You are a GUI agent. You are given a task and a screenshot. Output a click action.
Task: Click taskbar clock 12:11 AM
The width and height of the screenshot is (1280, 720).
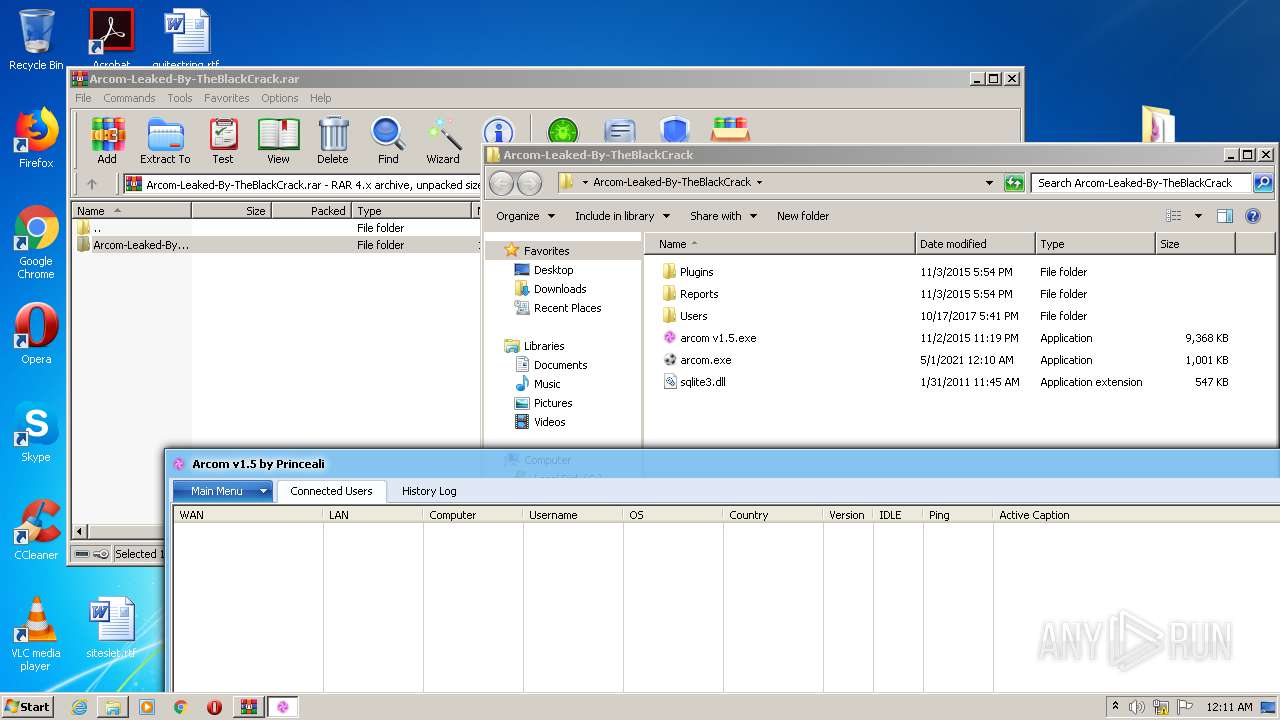coord(1229,707)
